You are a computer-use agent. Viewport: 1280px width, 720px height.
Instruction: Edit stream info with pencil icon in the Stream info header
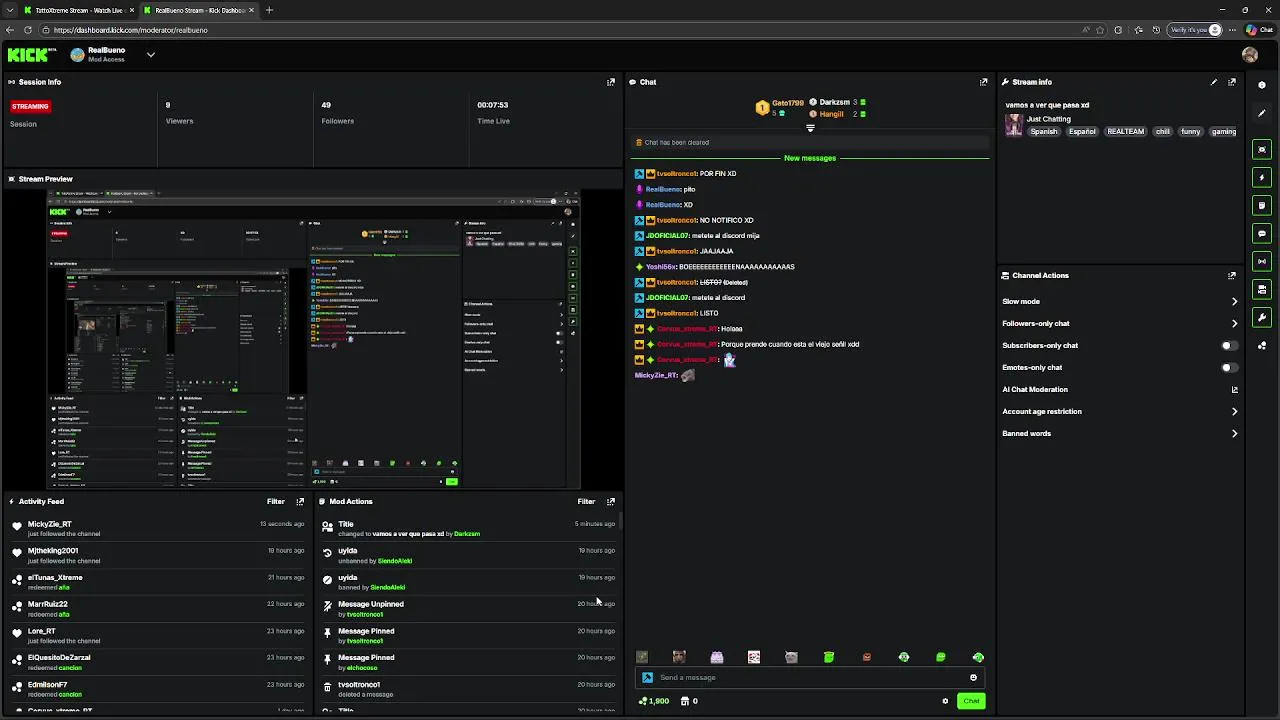(1214, 82)
